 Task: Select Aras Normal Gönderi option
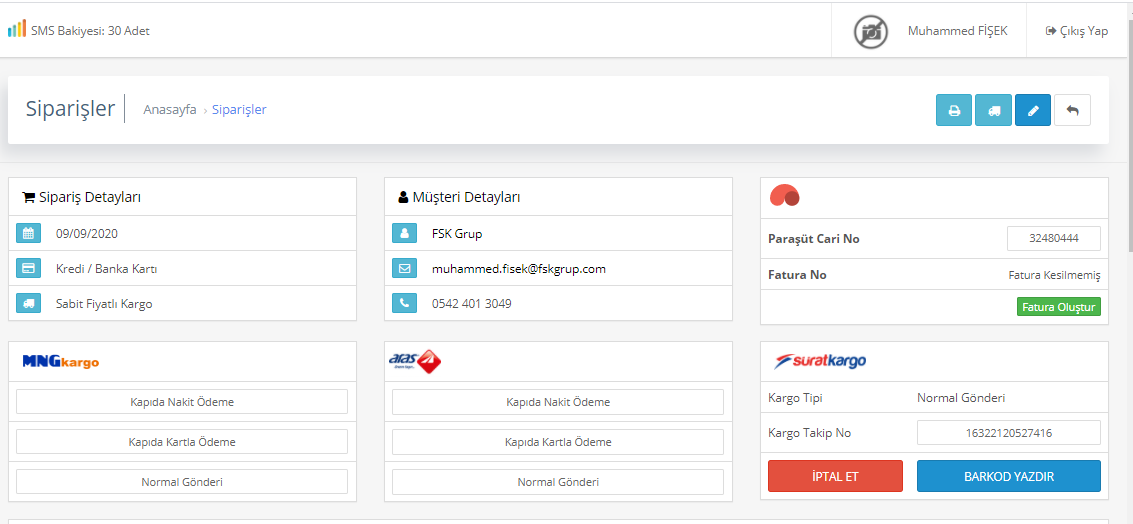(x=558, y=481)
